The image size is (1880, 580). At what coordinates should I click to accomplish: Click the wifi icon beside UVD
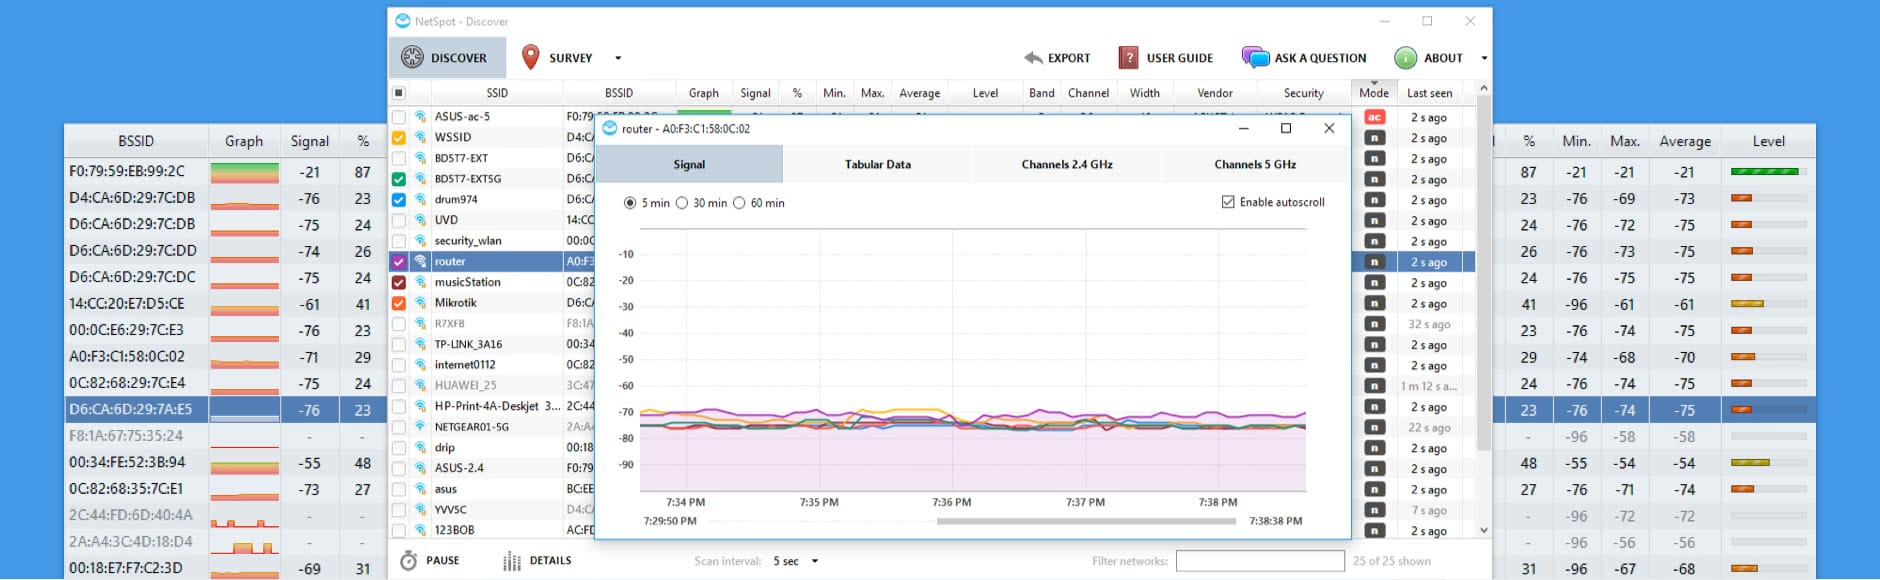coord(421,220)
